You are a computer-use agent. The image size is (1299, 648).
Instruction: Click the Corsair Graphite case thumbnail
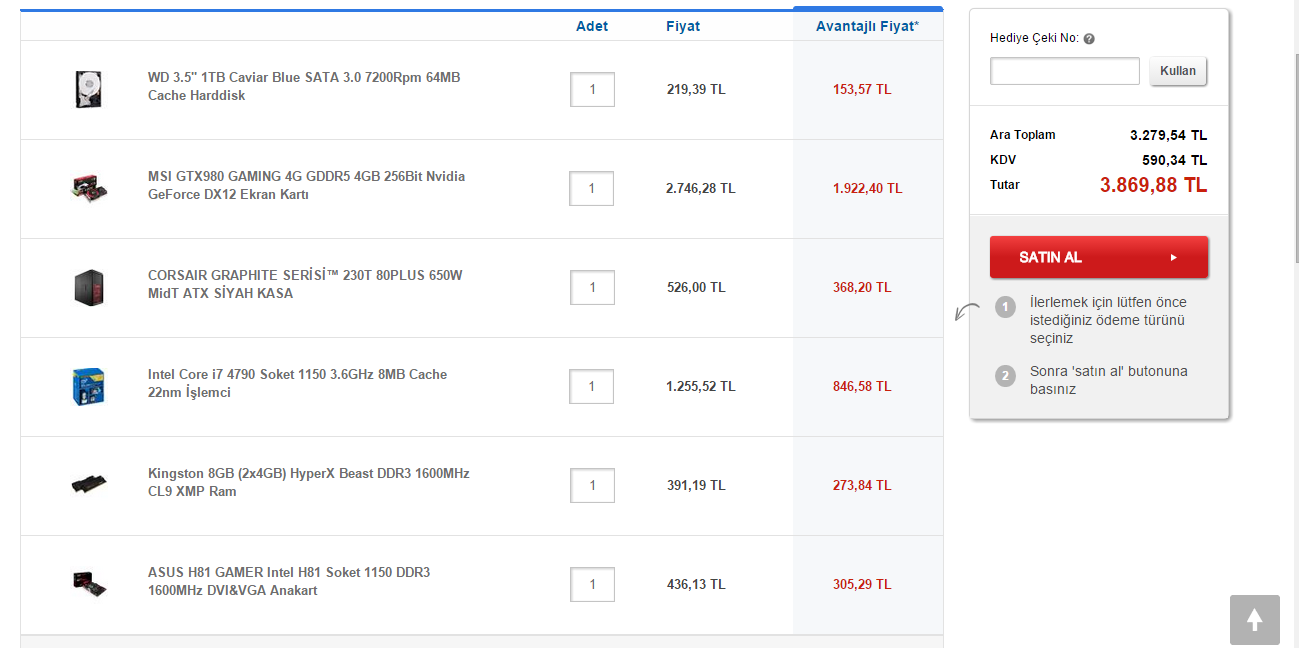coord(89,287)
